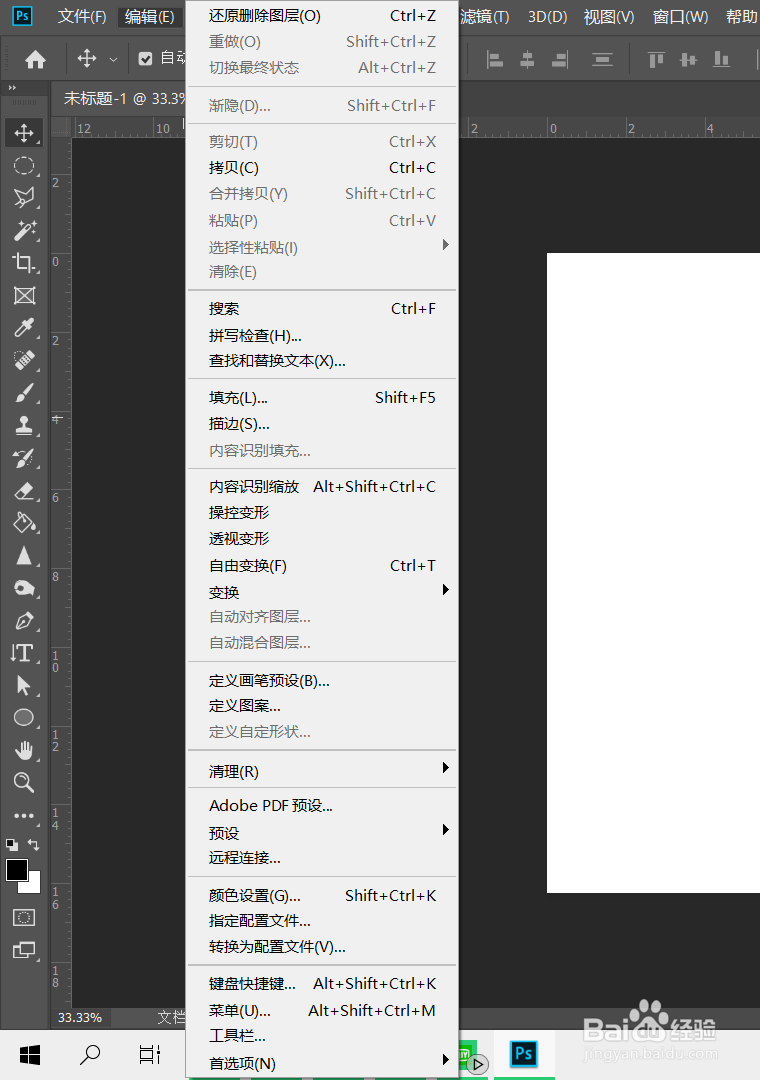Screen dimensions: 760x1080
Task: Expand the 清理(R) submenu
Action: click(322, 771)
